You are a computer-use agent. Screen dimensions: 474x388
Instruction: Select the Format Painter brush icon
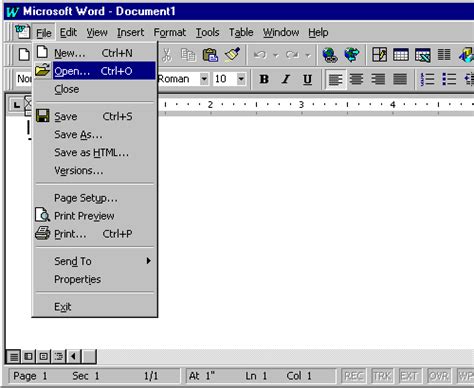tap(232, 55)
